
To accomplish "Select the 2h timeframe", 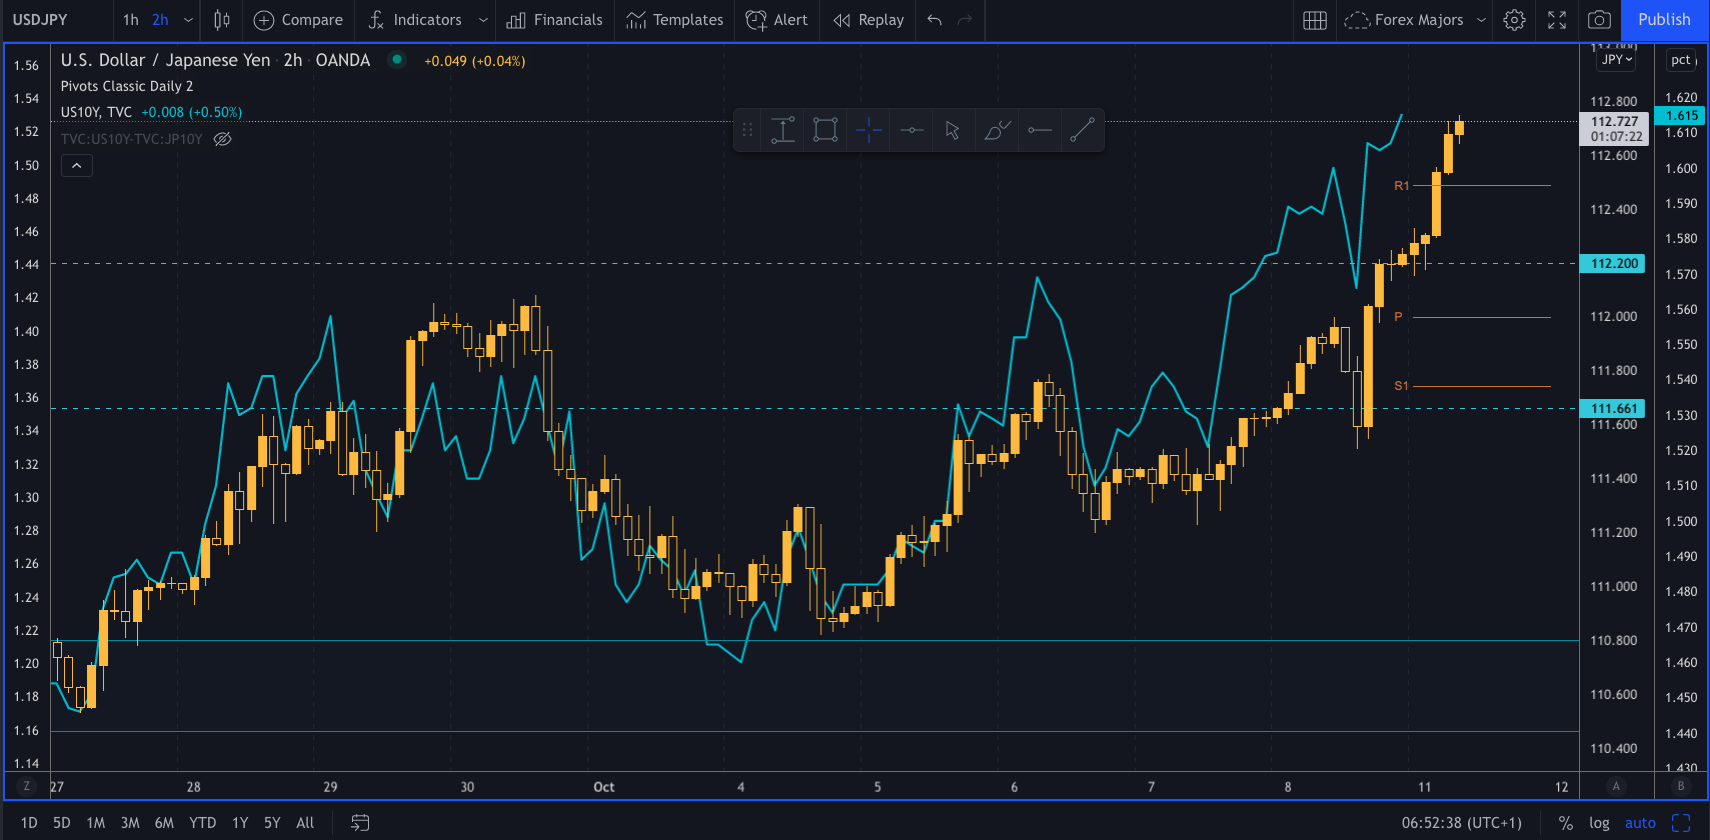I will (160, 20).
